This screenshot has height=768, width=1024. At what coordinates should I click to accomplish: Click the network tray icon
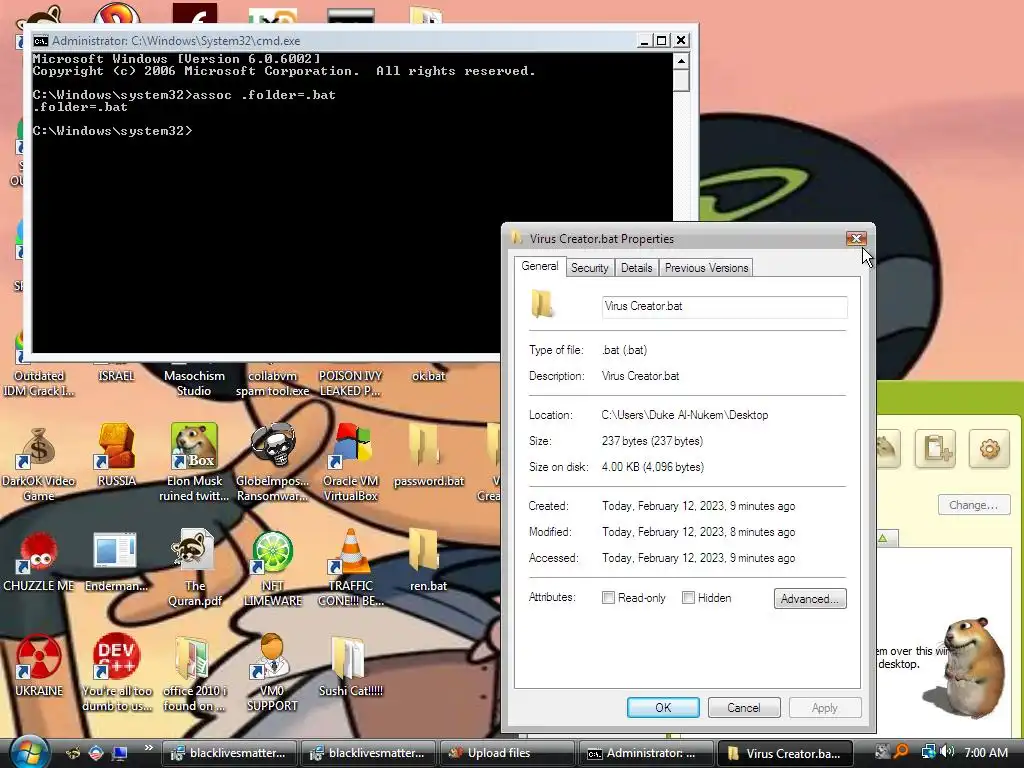click(x=927, y=752)
